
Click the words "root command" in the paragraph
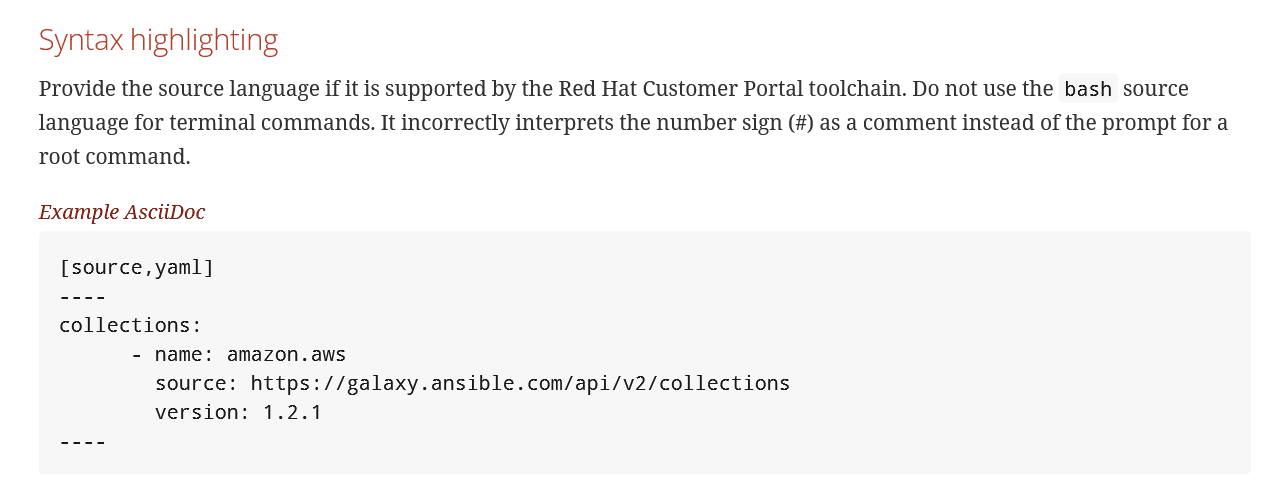click(114, 158)
